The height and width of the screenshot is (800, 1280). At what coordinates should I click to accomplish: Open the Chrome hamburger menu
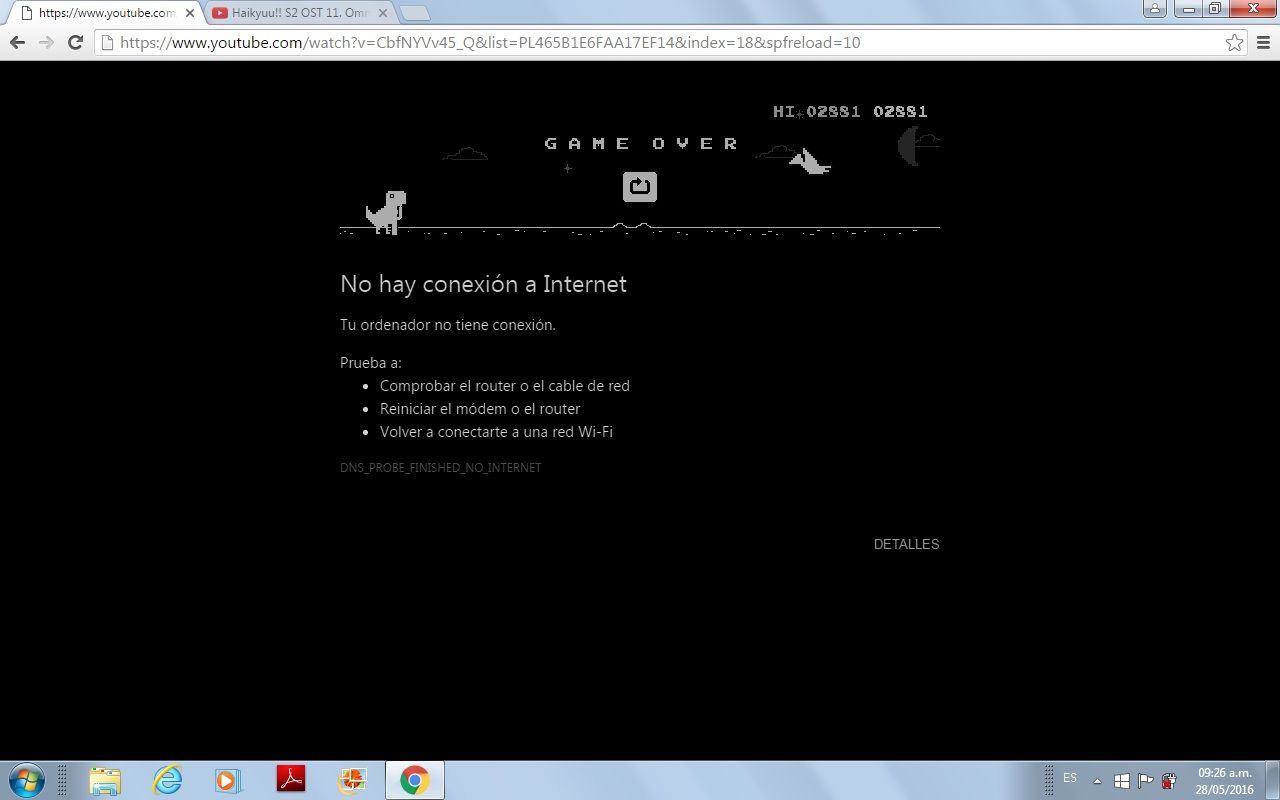click(1263, 42)
